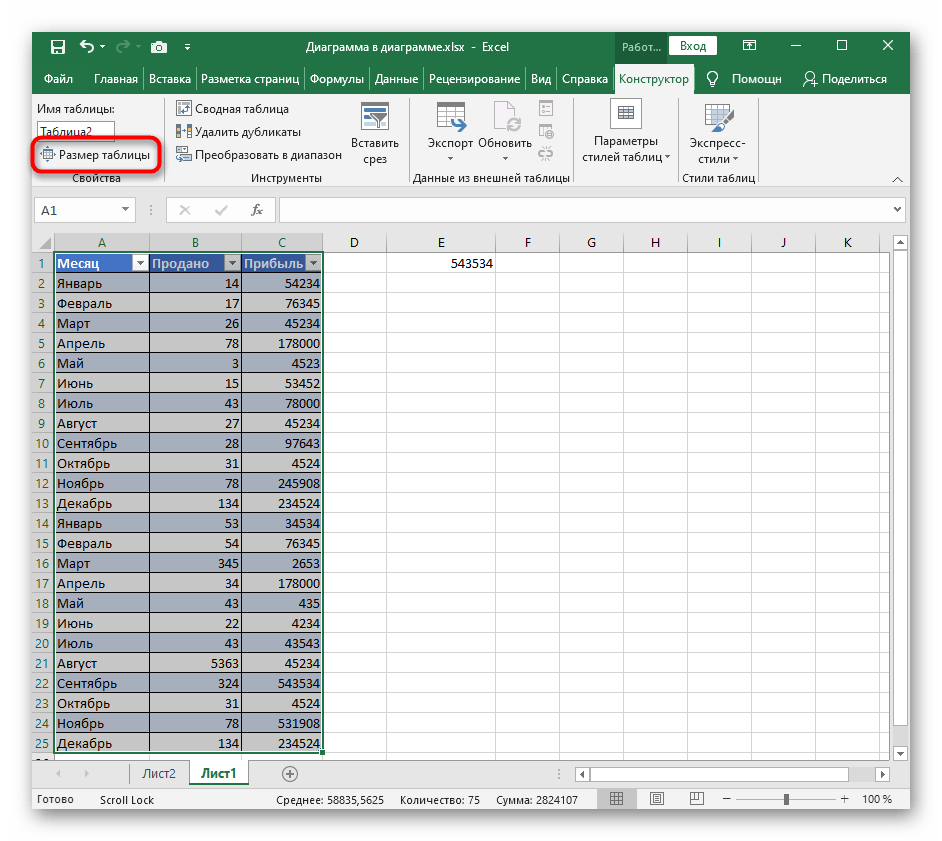The height and width of the screenshot is (841, 942).
Task: Click the Размер таблицы button
Action: point(96,155)
